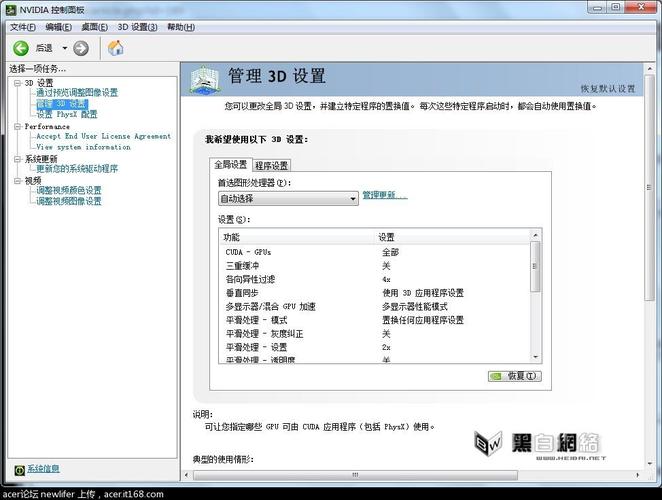Switch to the 程序设置 tab
Image resolution: width=662 pixels, height=500 pixels.
[271, 166]
